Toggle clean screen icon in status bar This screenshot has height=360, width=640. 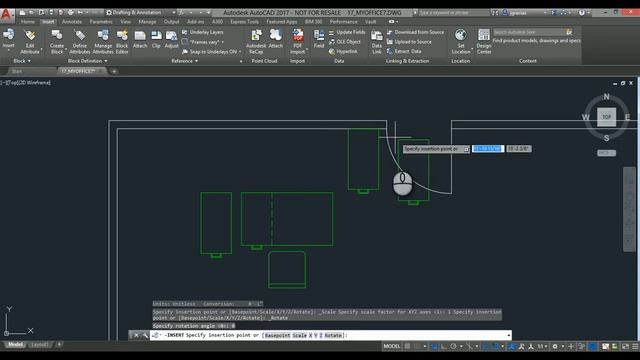pos(625,347)
